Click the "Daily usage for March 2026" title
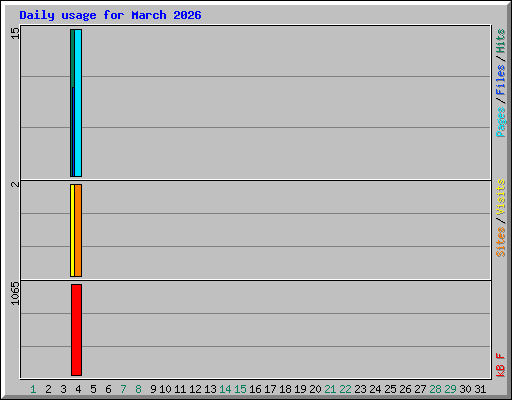Screen dimensions: 512x400 pos(110,15)
